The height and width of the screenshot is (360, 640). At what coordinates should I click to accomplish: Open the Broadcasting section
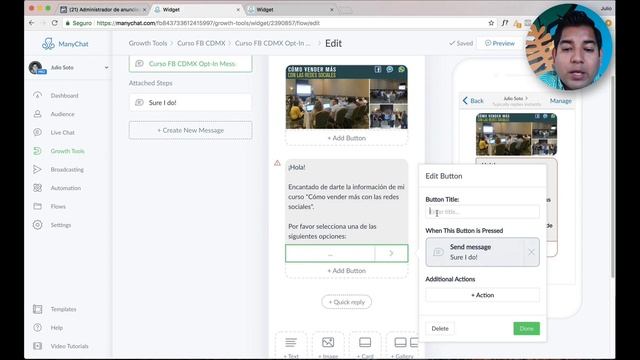point(67,169)
